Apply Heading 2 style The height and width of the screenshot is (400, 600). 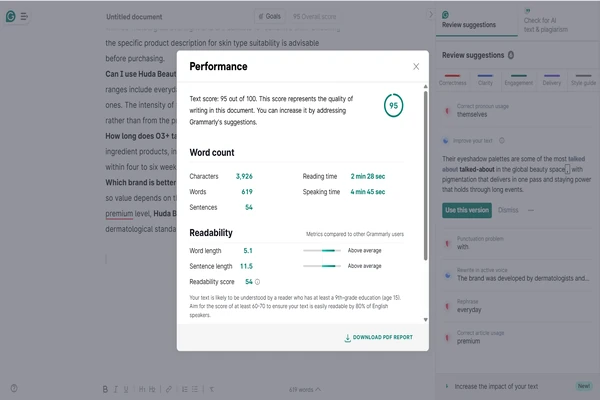pyautogui.click(x=152, y=389)
